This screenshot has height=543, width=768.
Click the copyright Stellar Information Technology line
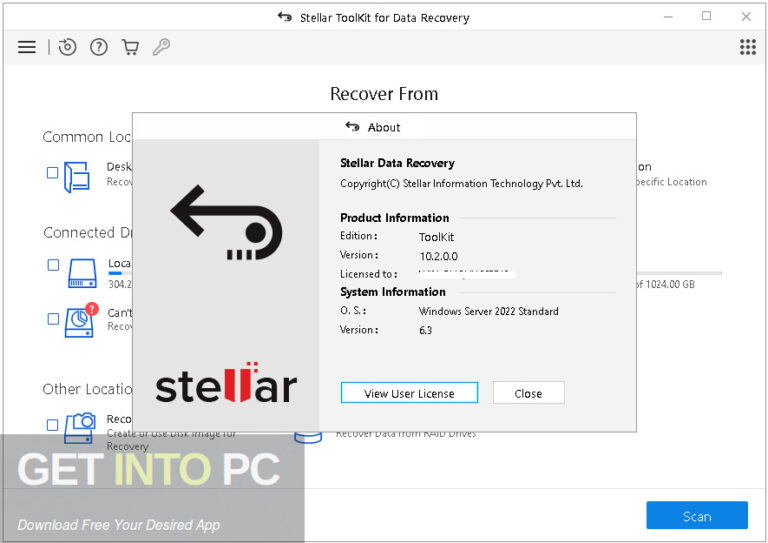pyautogui.click(x=461, y=184)
